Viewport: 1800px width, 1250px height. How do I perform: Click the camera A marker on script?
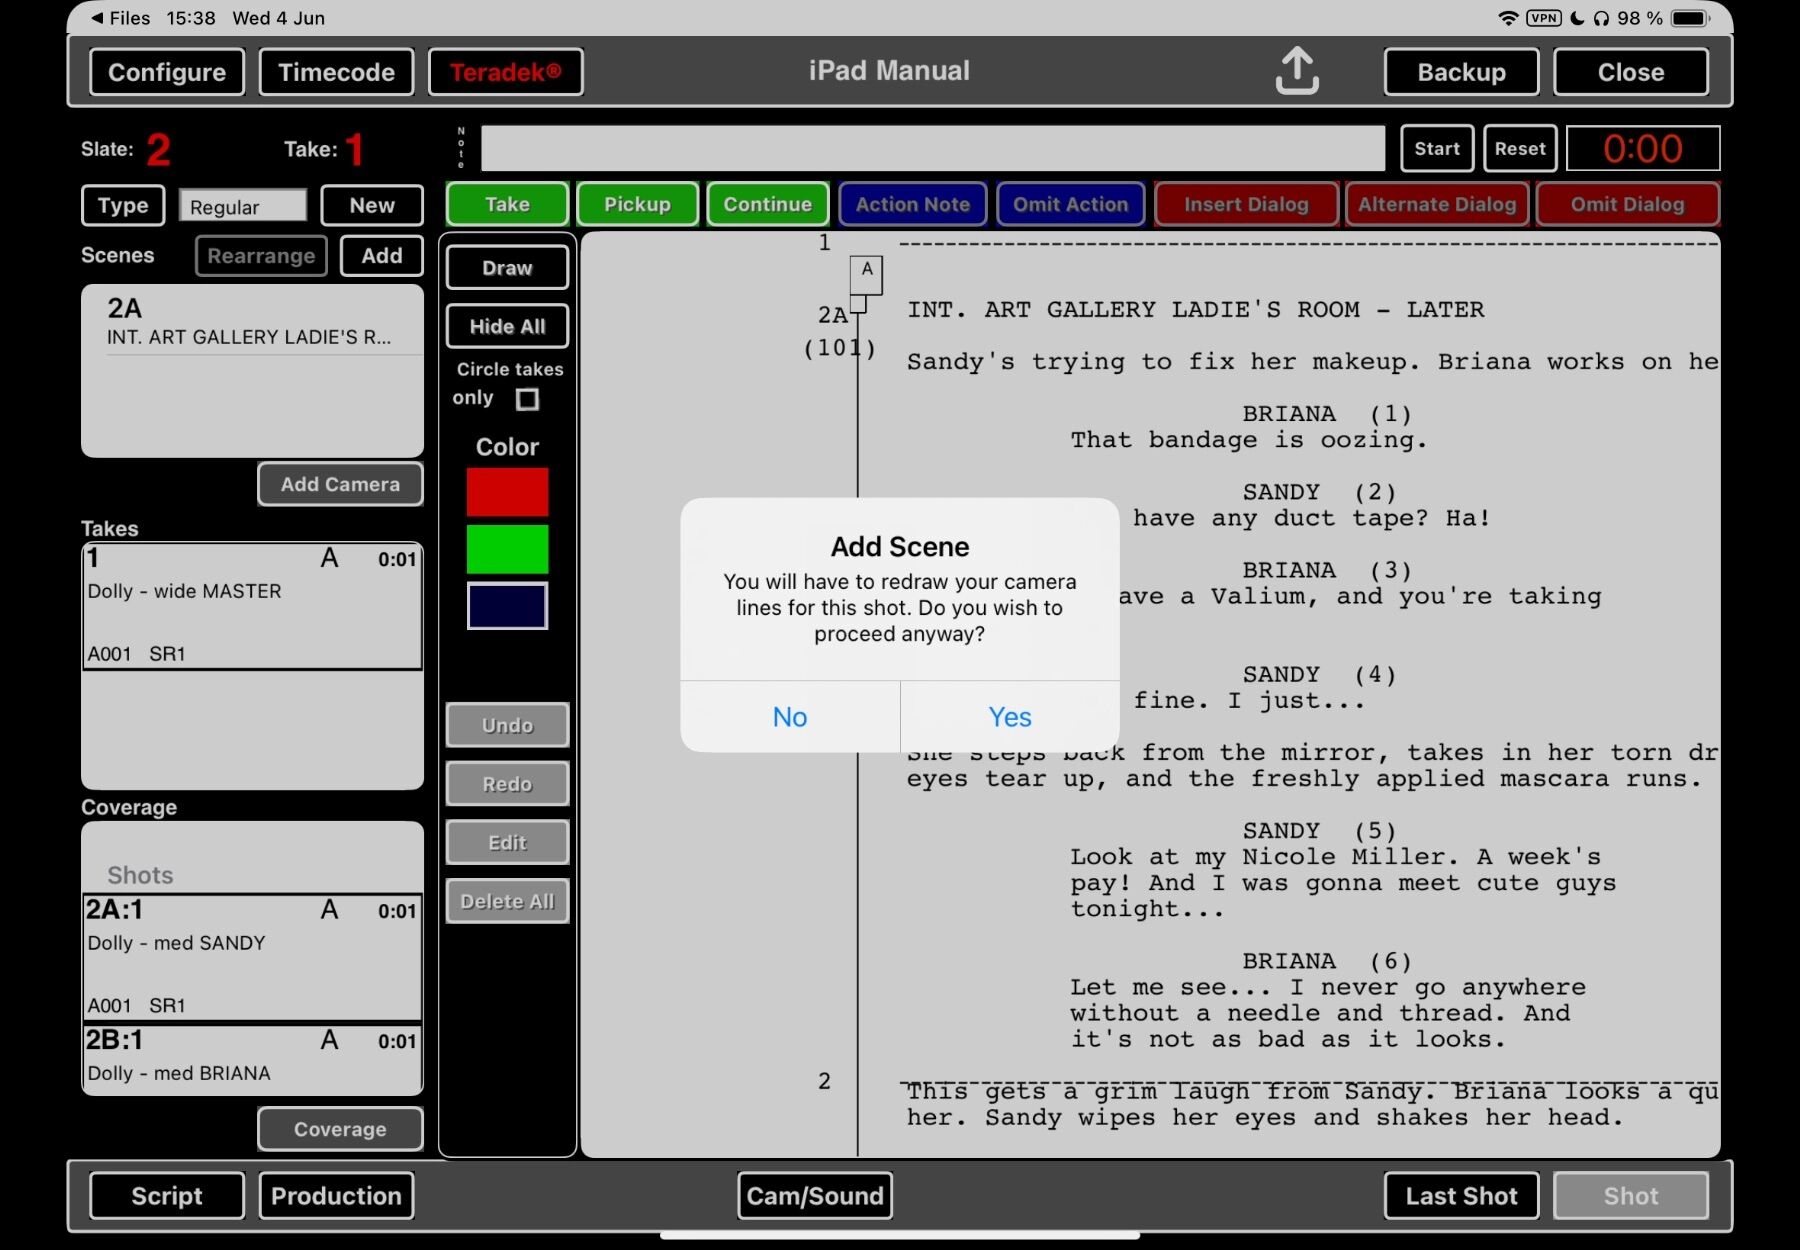click(x=866, y=272)
